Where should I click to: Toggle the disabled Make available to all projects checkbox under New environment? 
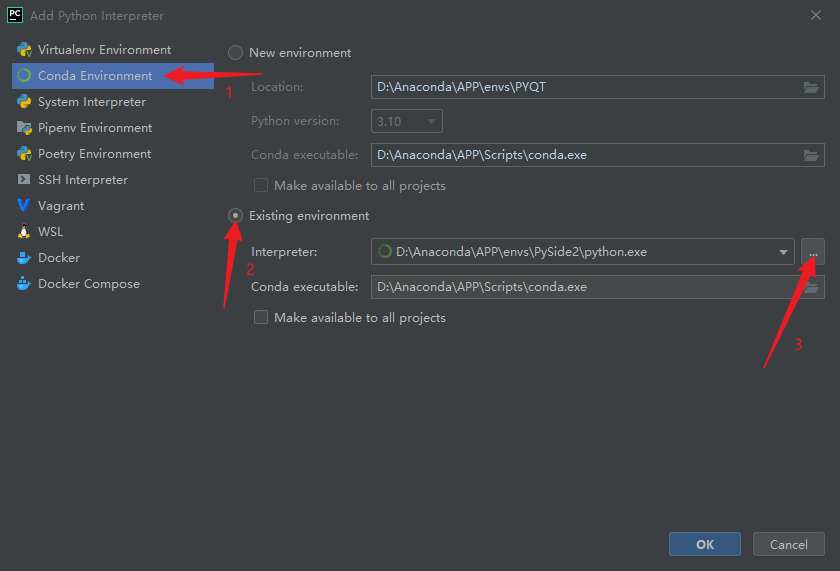261,185
